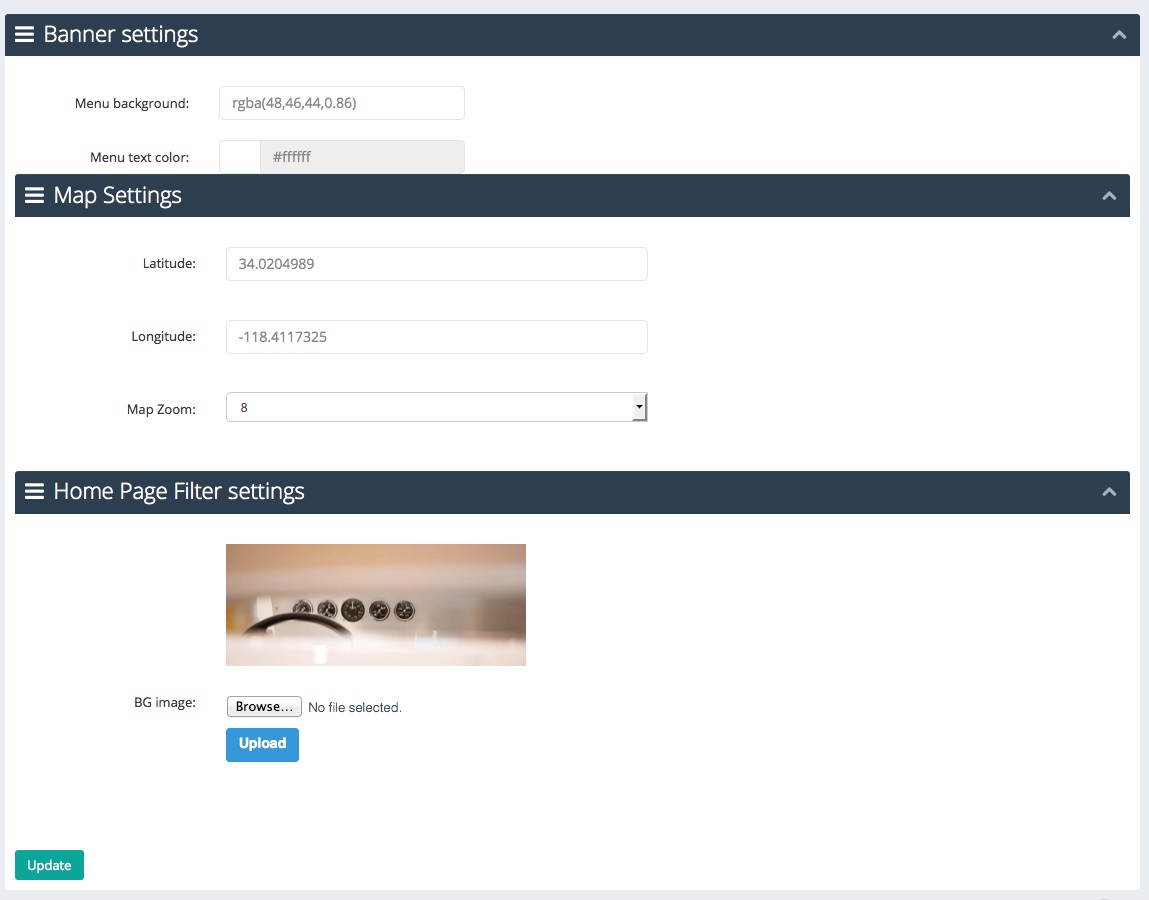Click the green Update button

pyautogui.click(x=49, y=865)
